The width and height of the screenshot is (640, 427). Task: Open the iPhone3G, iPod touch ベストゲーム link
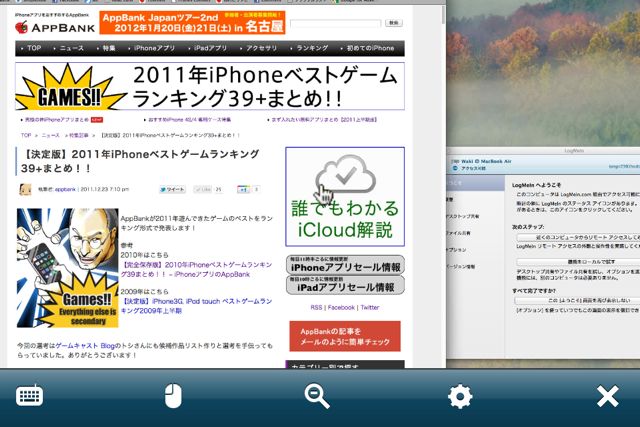196,306
